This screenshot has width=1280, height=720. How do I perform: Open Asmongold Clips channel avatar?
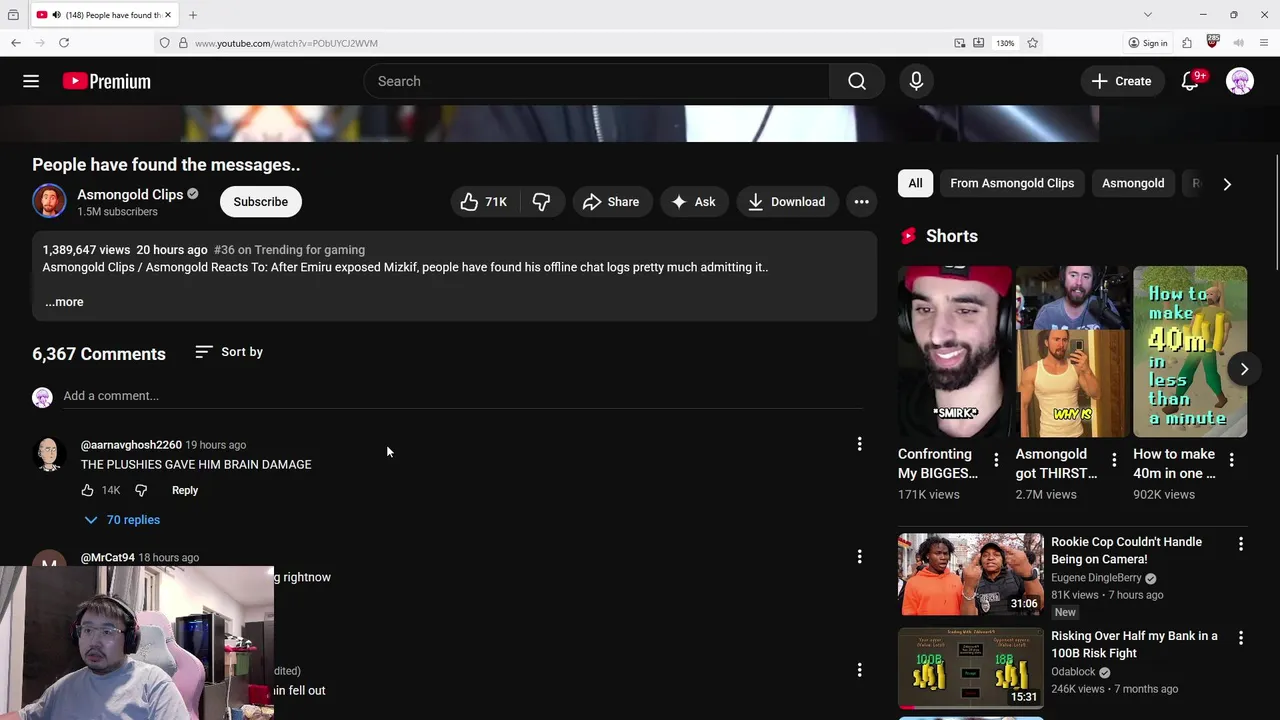tap(49, 201)
